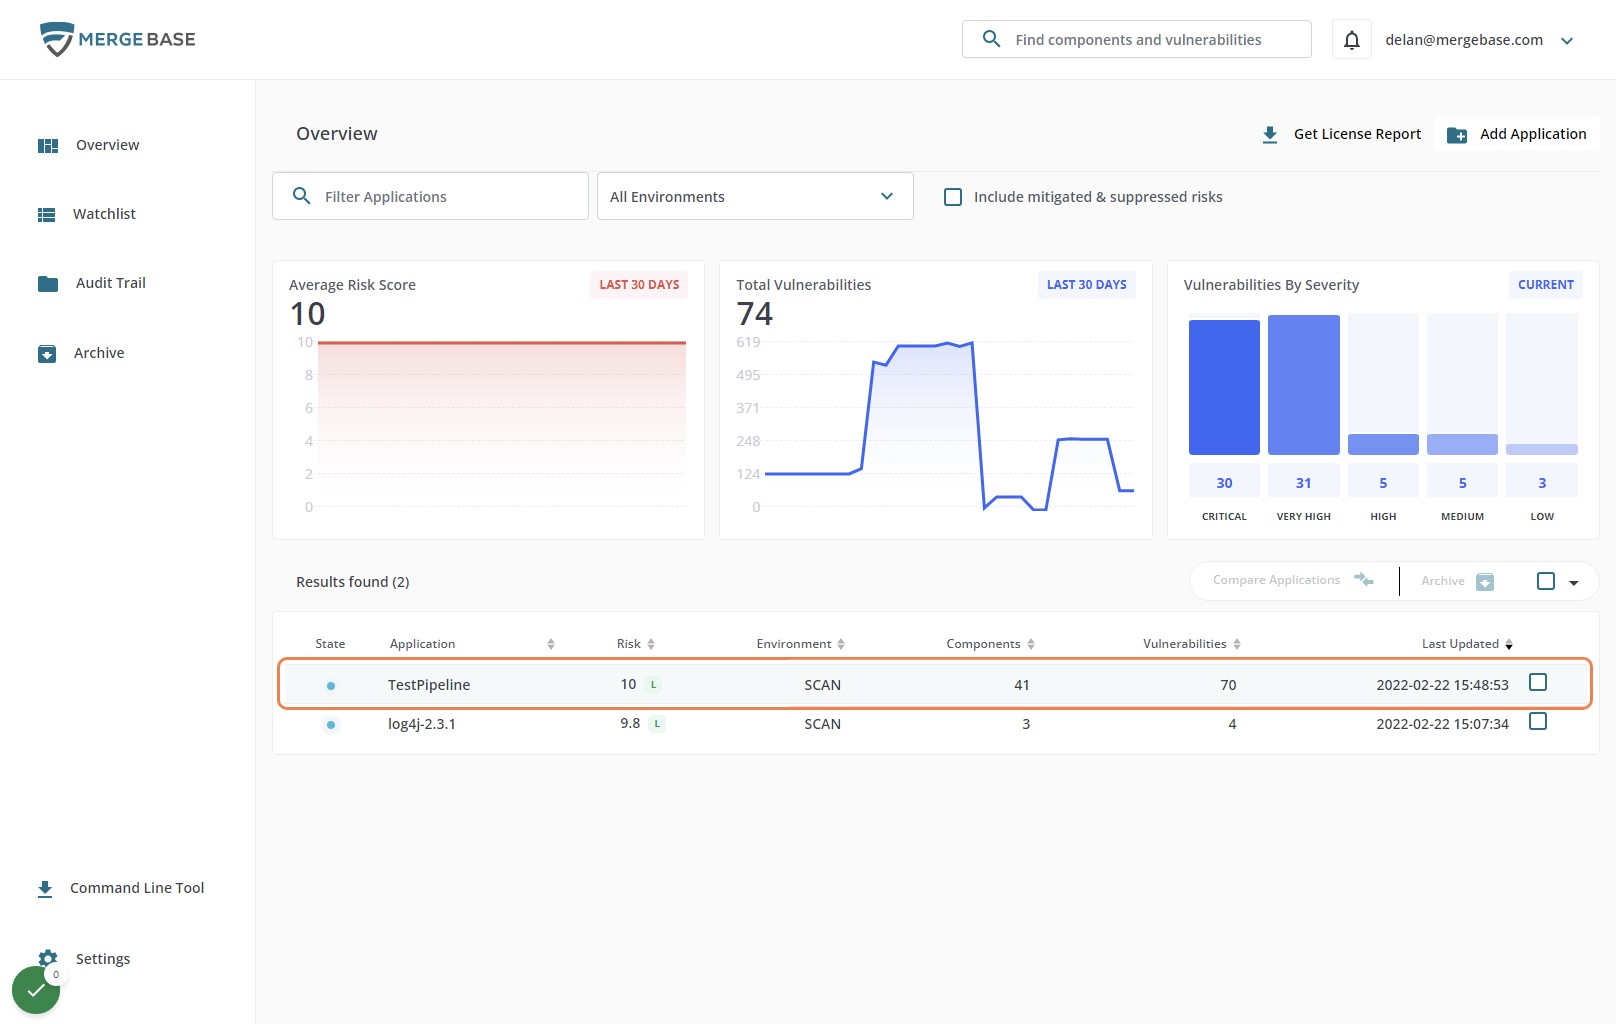The width and height of the screenshot is (1616, 1024).
Task: Click the Settings gear icon
Action: (48, 958)
